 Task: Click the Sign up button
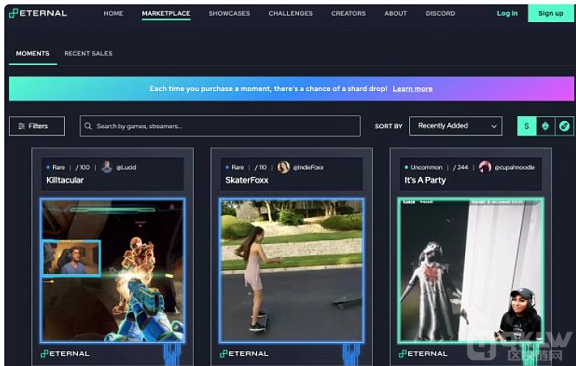(551, 13)
